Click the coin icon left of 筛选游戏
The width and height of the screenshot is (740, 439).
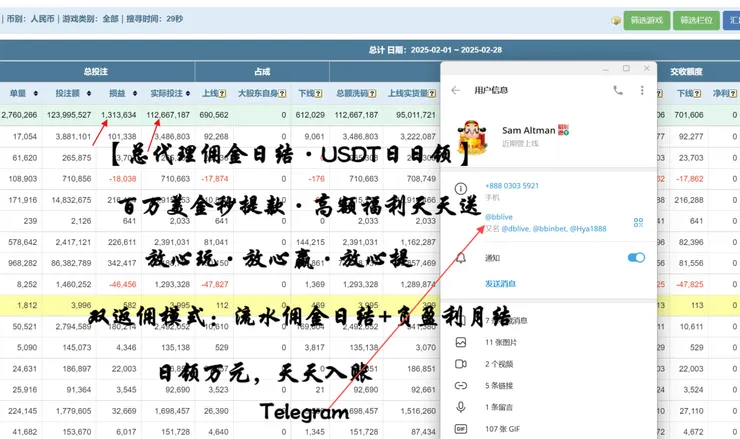[615, 20]
